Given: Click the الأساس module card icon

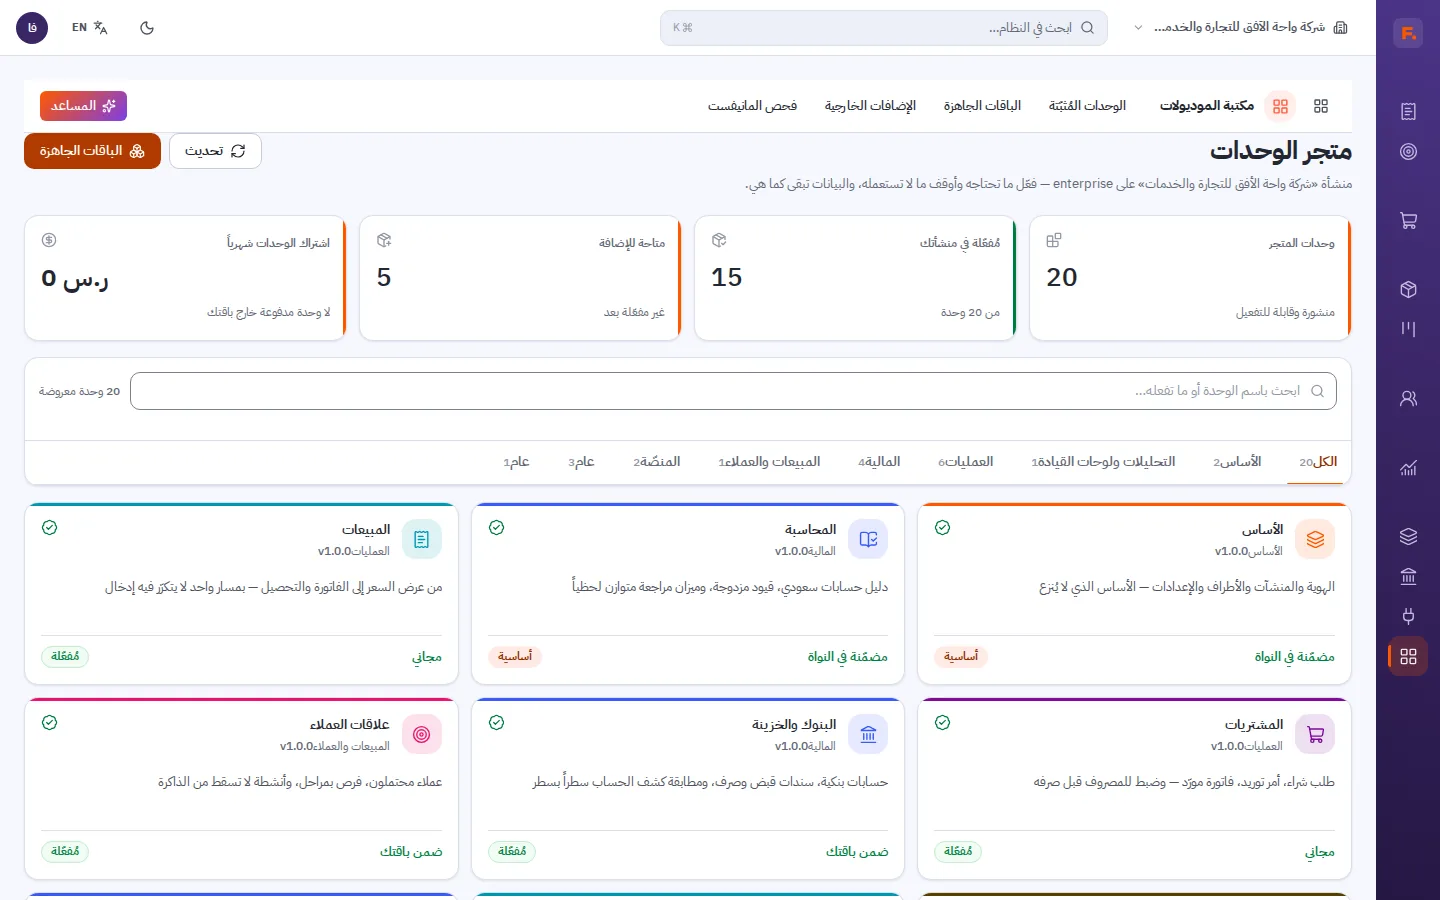Looking at the screenshot, I should pos(1315,539).
